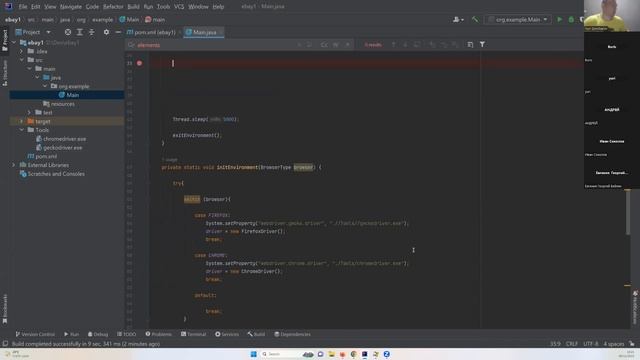
Task: Go to previous occurrence arrow in the find bar
Action: click(x=393, y=44)
